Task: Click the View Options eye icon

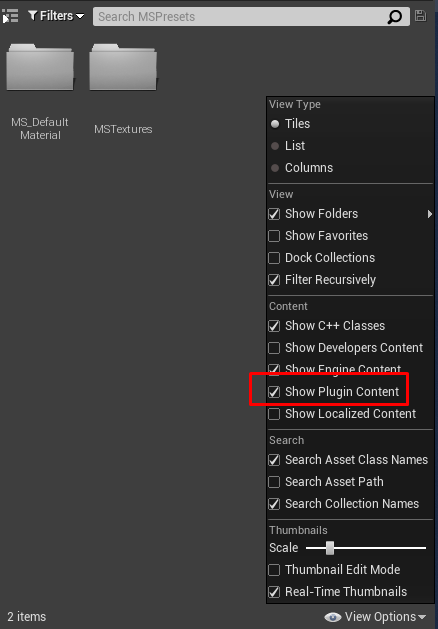Action: 333,617
